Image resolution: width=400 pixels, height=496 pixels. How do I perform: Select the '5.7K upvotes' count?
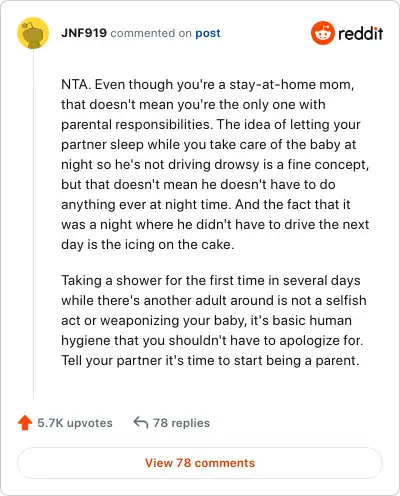pos(75,423)
